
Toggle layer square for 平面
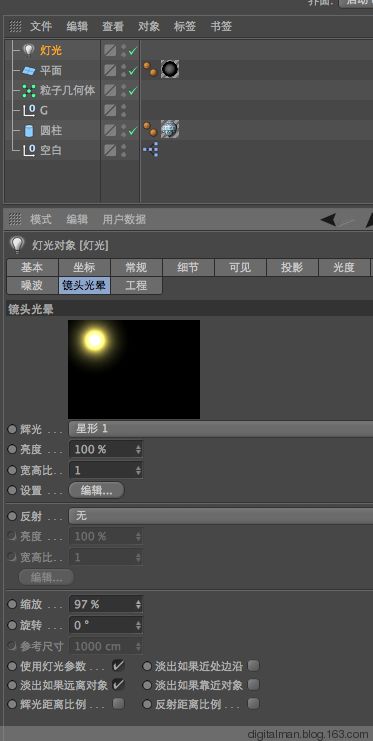point(110,70)
